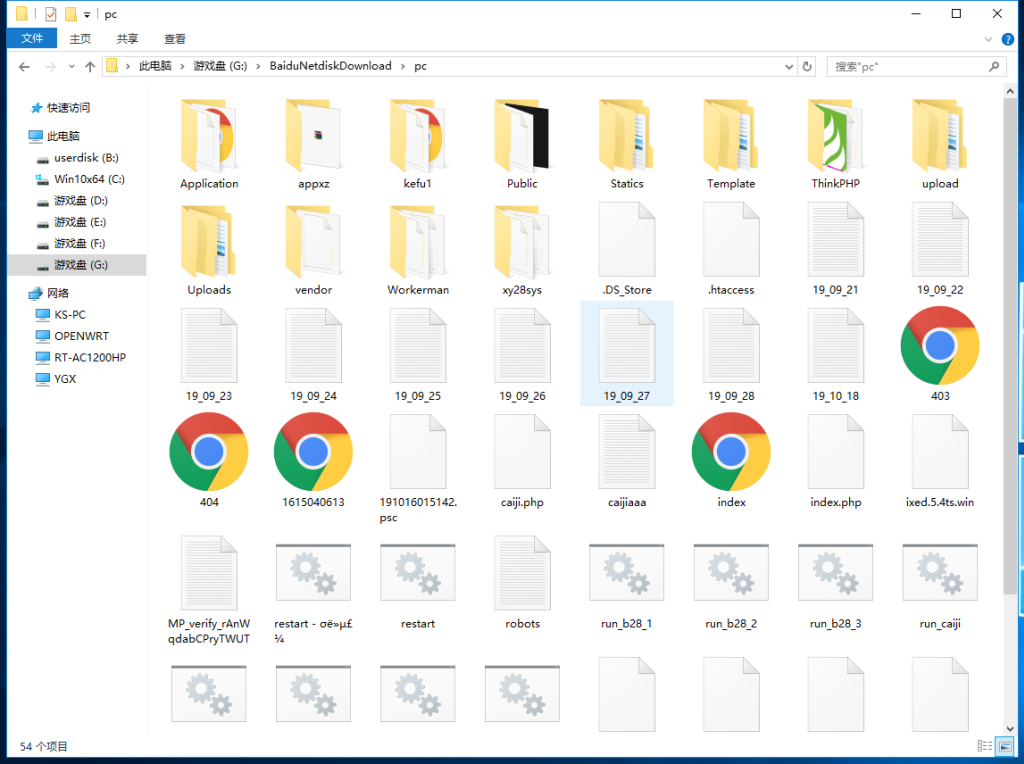This screenshot has width=1024, height=764.
Task: Click 此电脑 in the address path
Action: click(155, 66)
